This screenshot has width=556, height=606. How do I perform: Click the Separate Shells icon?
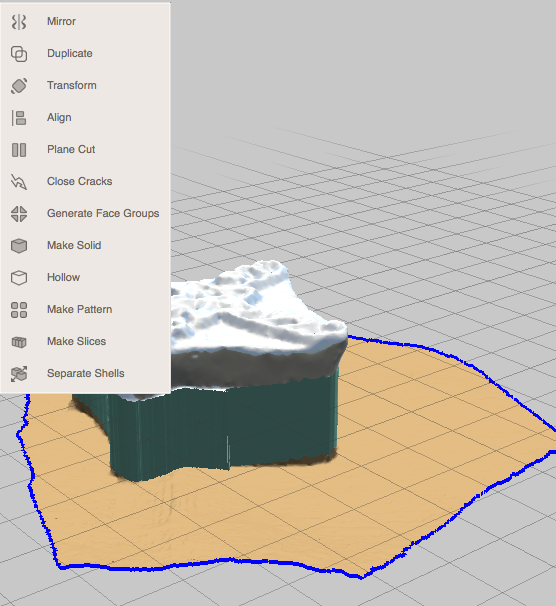[x=19, y=374]
